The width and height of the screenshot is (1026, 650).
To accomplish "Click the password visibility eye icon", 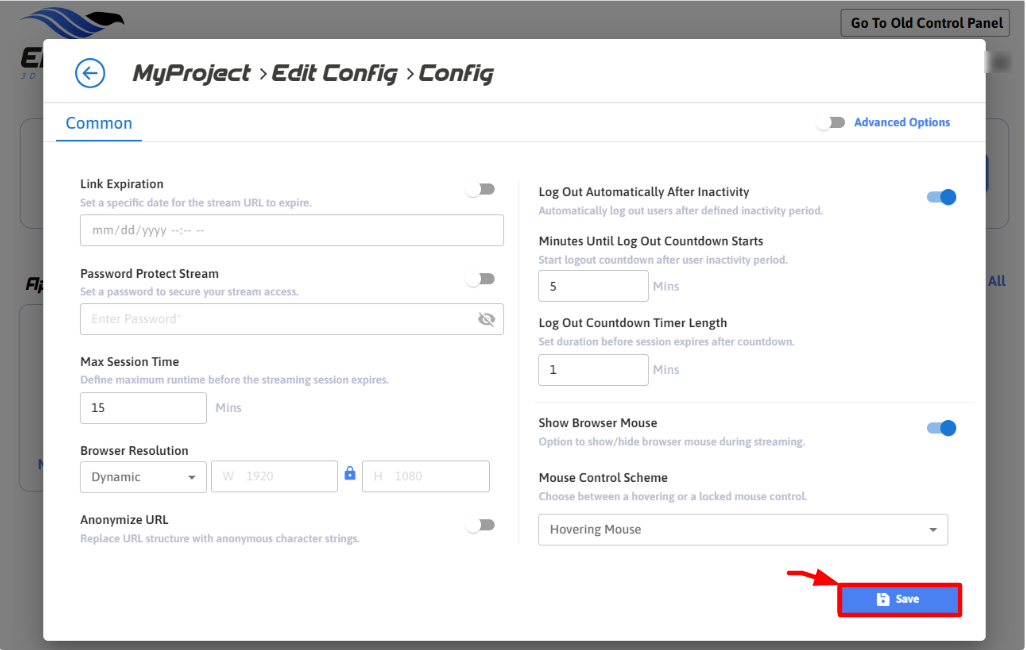I will (x=487, y=319).
